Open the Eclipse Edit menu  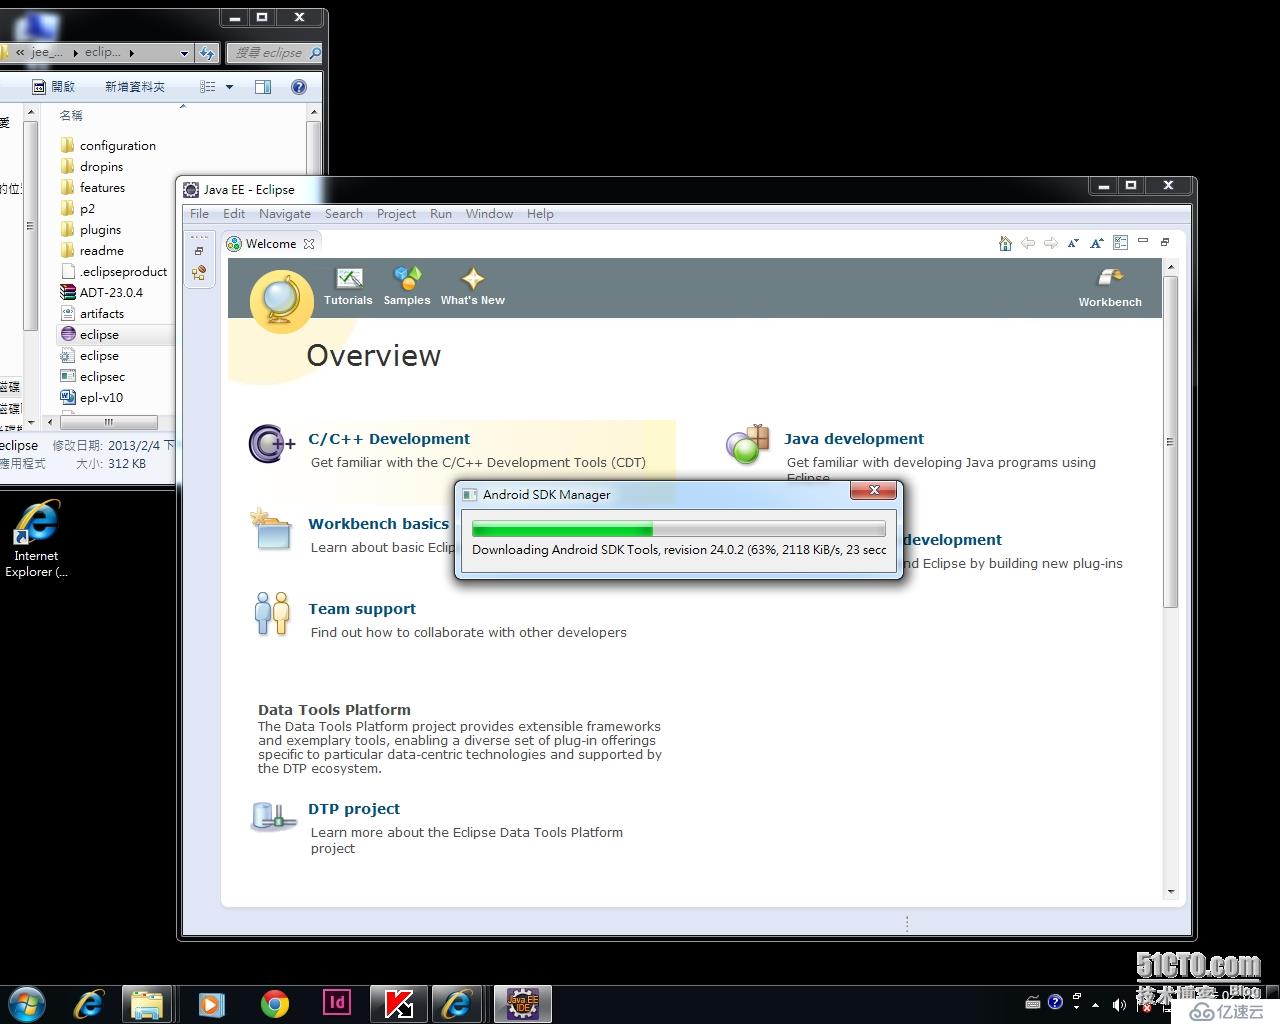pyautogui.click(x=234, y=214)
